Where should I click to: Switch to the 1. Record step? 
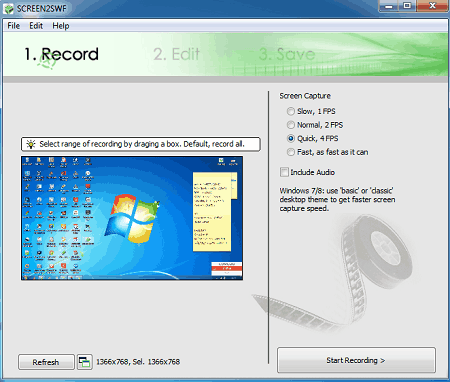(x=62, y=54)
